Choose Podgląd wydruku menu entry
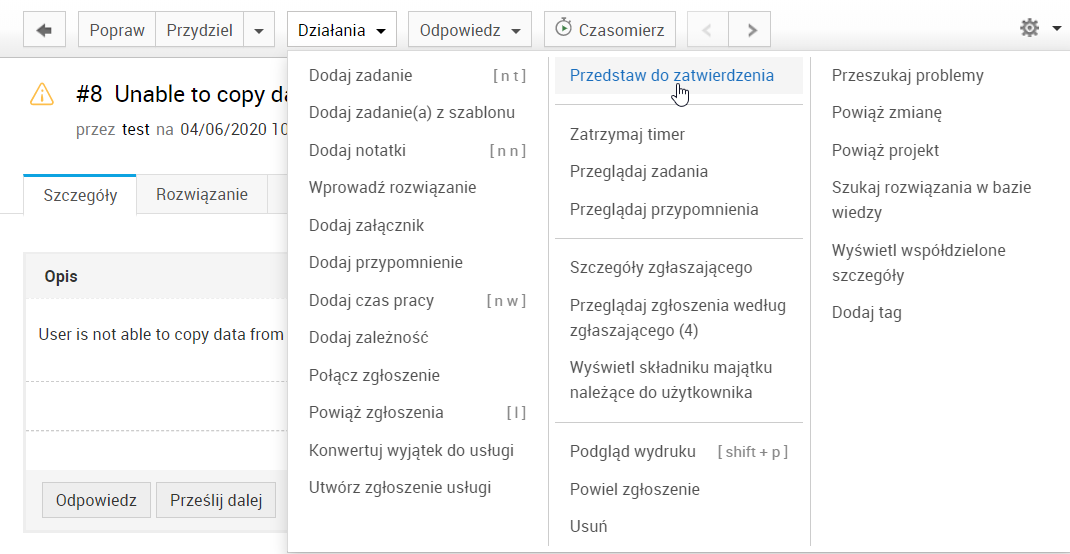The height and width of the screenshot is (554, 1070). click(x=632, y=451)
